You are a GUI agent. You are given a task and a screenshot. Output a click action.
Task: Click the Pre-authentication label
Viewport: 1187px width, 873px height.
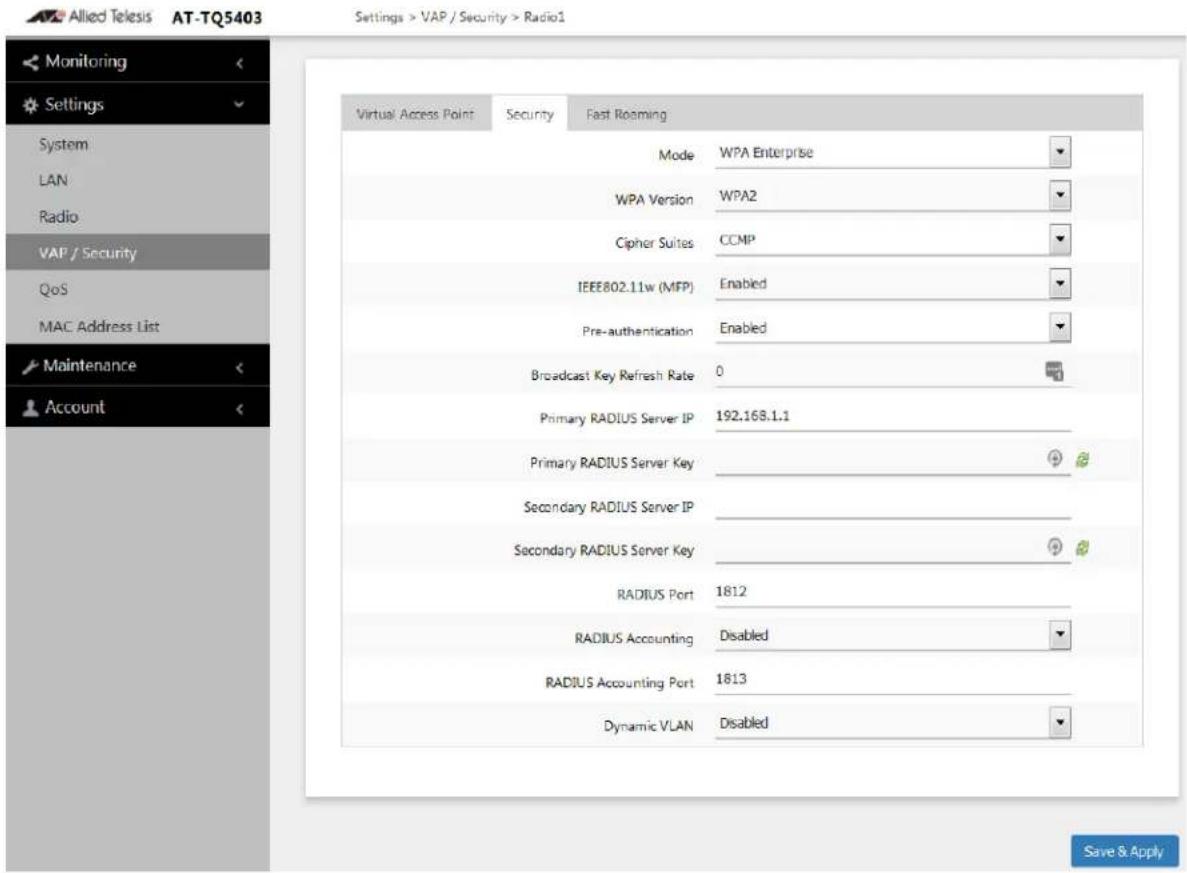point(637,331)
